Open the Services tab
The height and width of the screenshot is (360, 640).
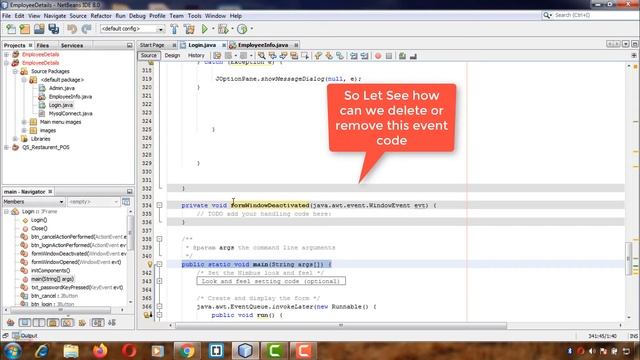[x=72, y=45]
